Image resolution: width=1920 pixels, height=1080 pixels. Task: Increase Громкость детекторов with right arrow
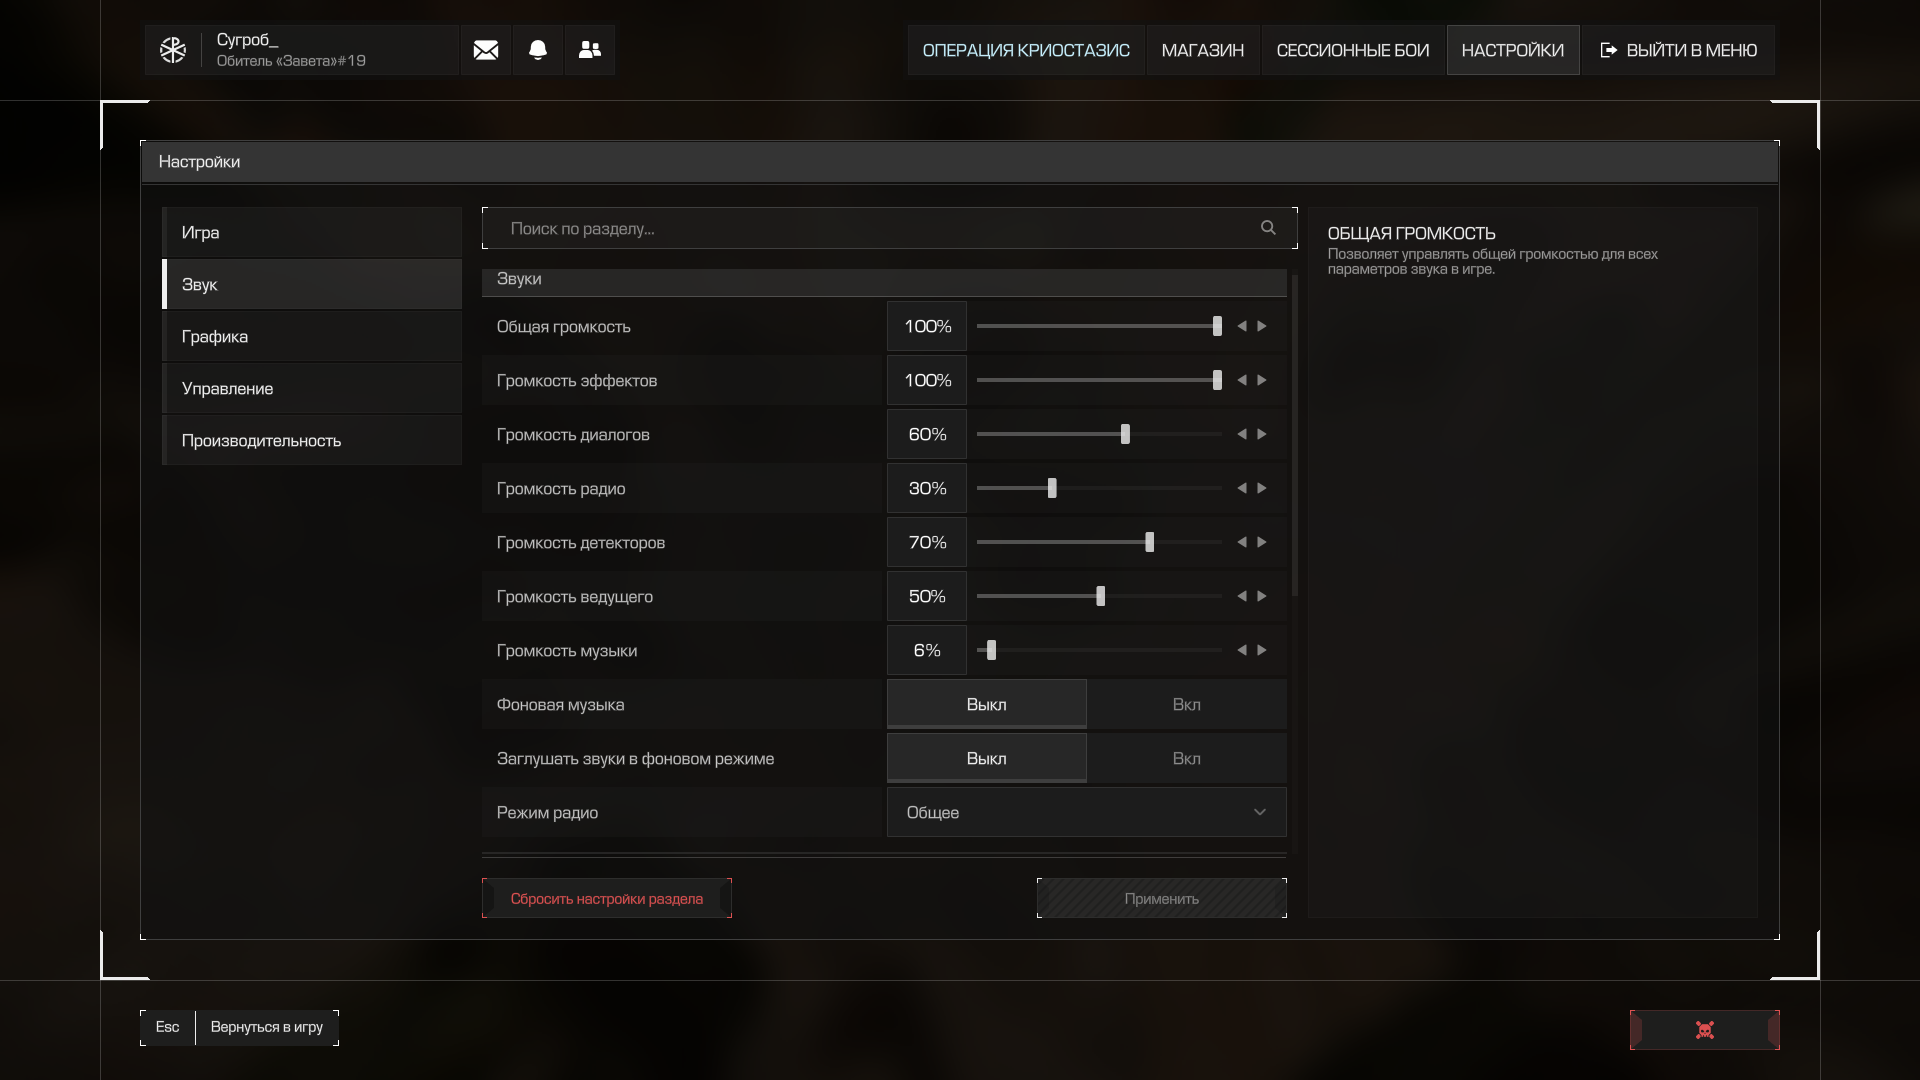[1262, 542]
